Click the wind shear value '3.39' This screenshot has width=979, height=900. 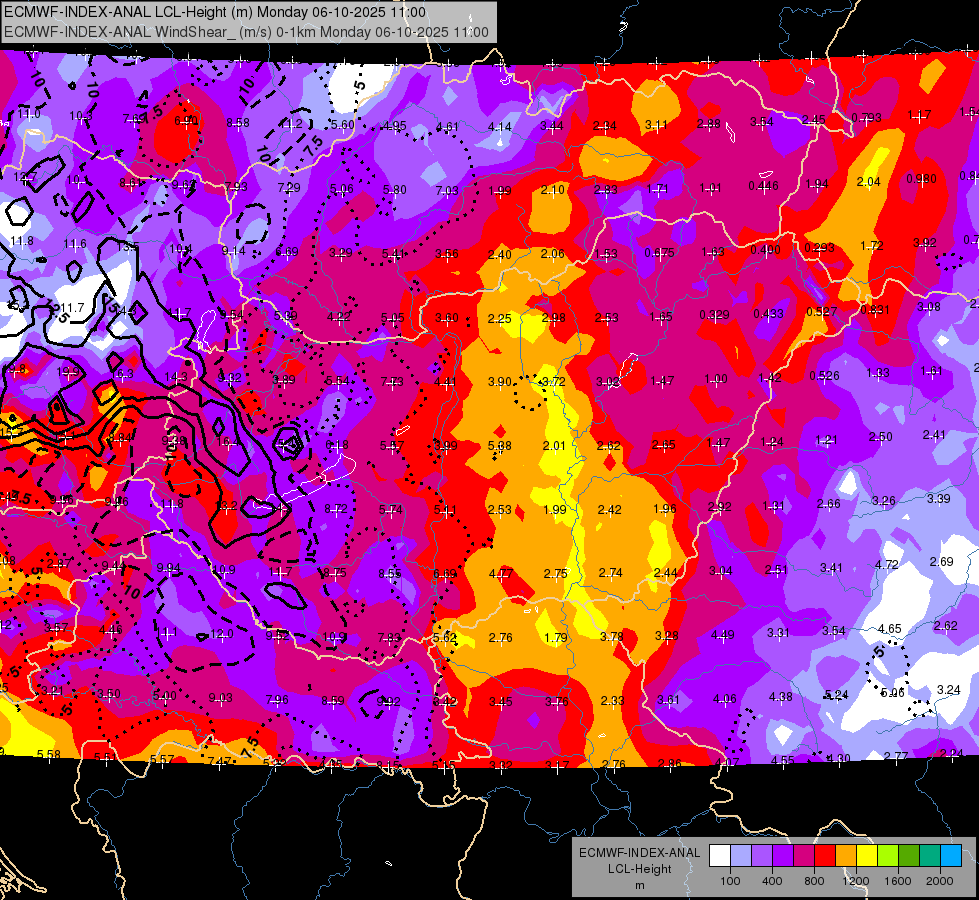[938, 498]
